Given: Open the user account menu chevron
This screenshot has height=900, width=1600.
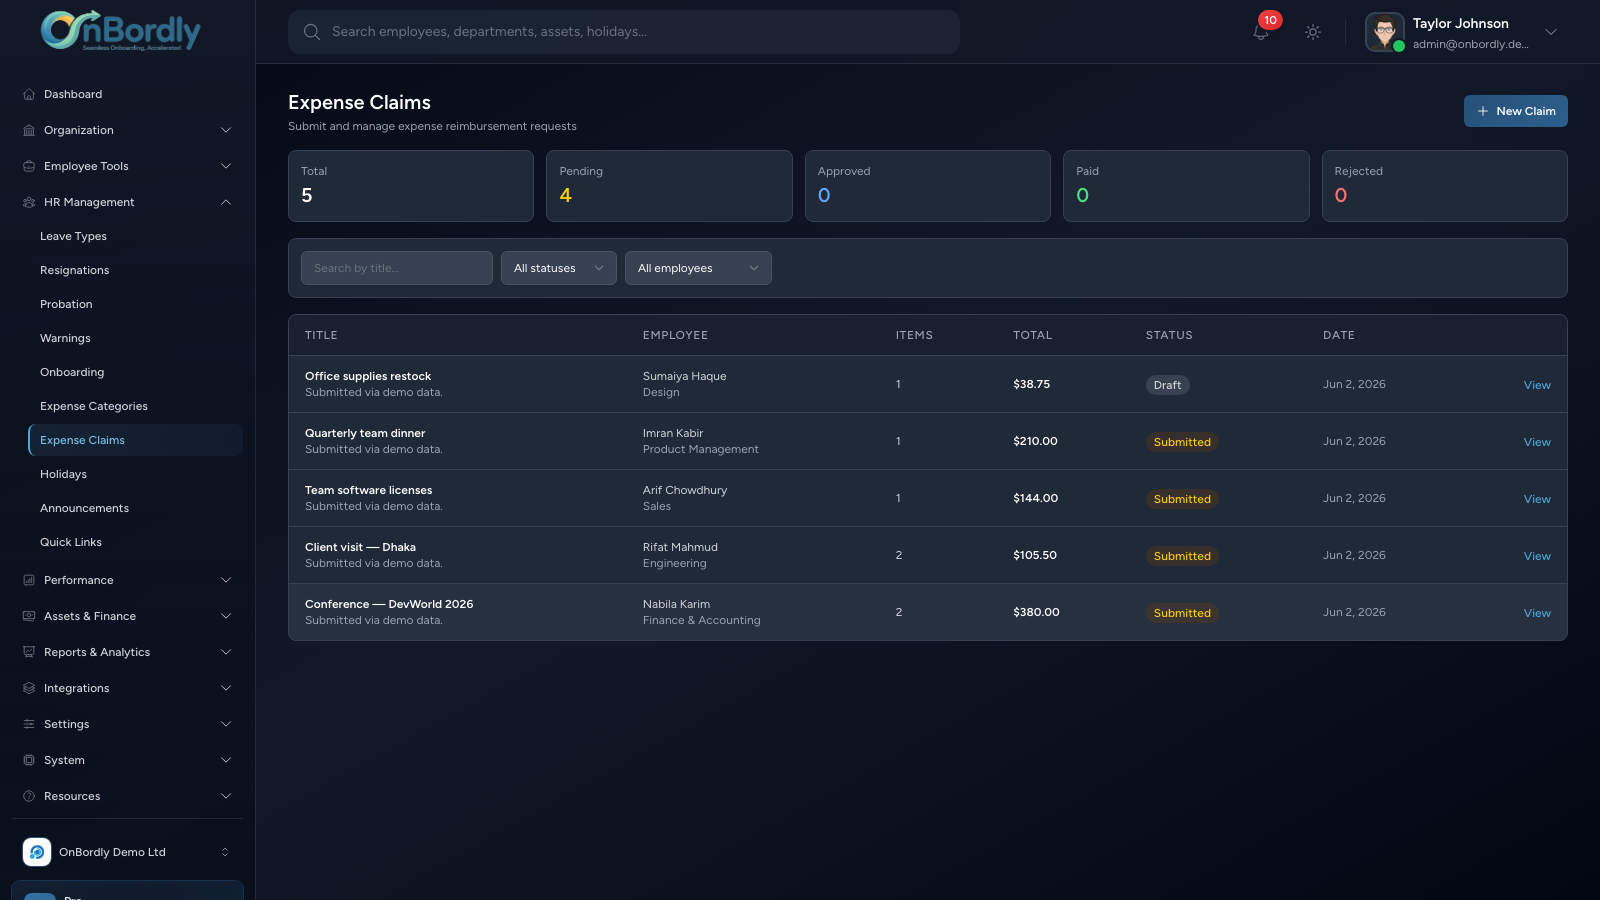Looking at the screenshot, I should tap(1551, 32).
